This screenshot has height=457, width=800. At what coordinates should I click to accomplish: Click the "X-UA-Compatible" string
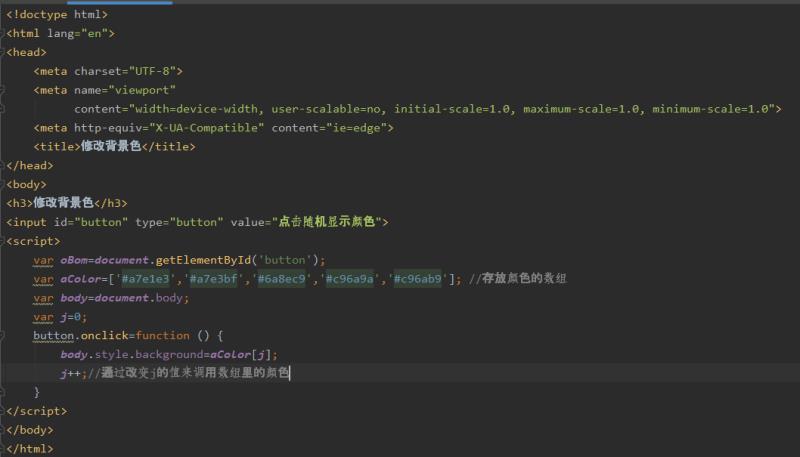click(207, 128)
